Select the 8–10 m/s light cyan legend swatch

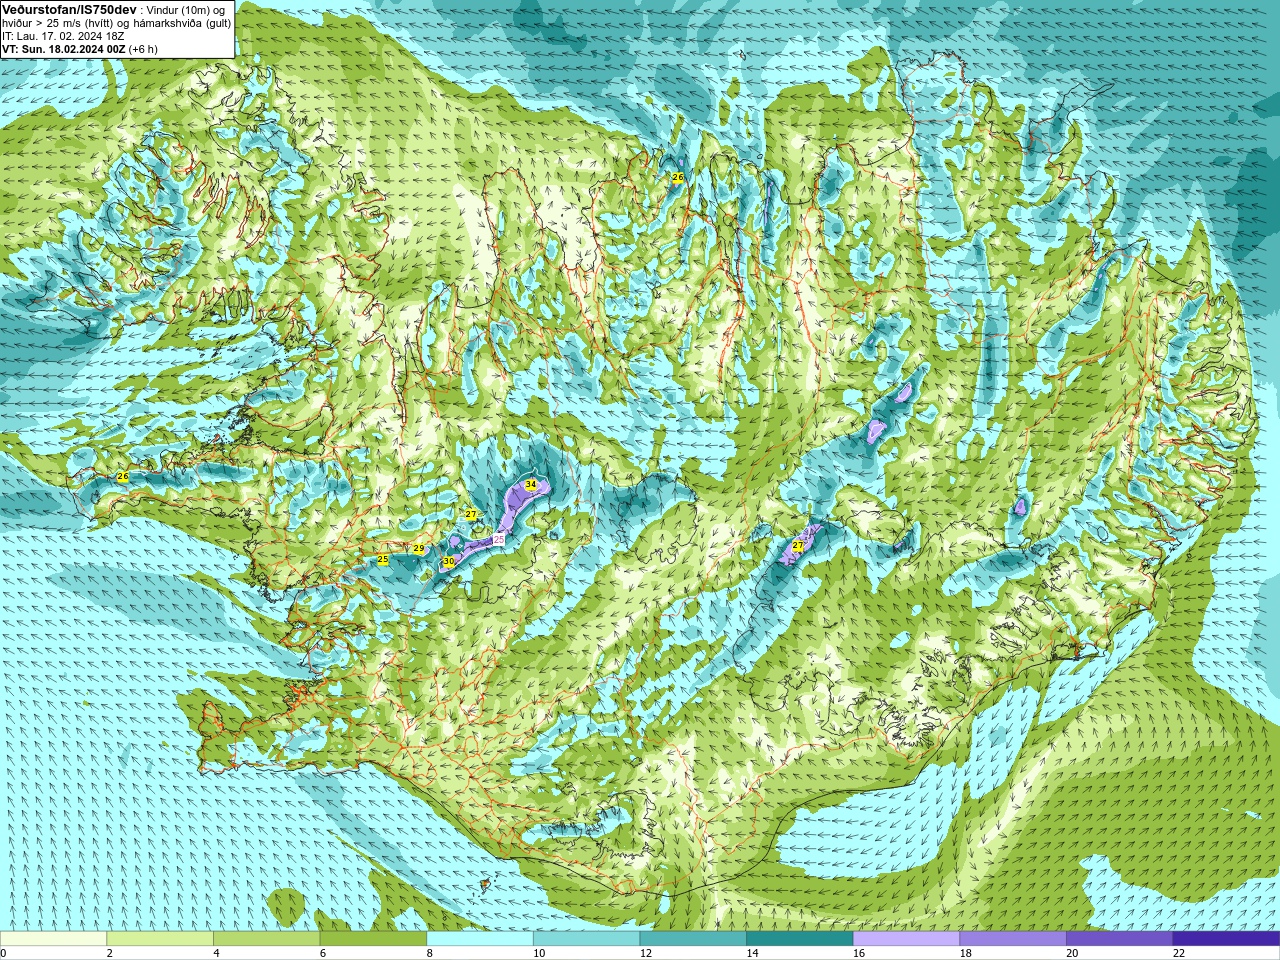tap(480, 939)
